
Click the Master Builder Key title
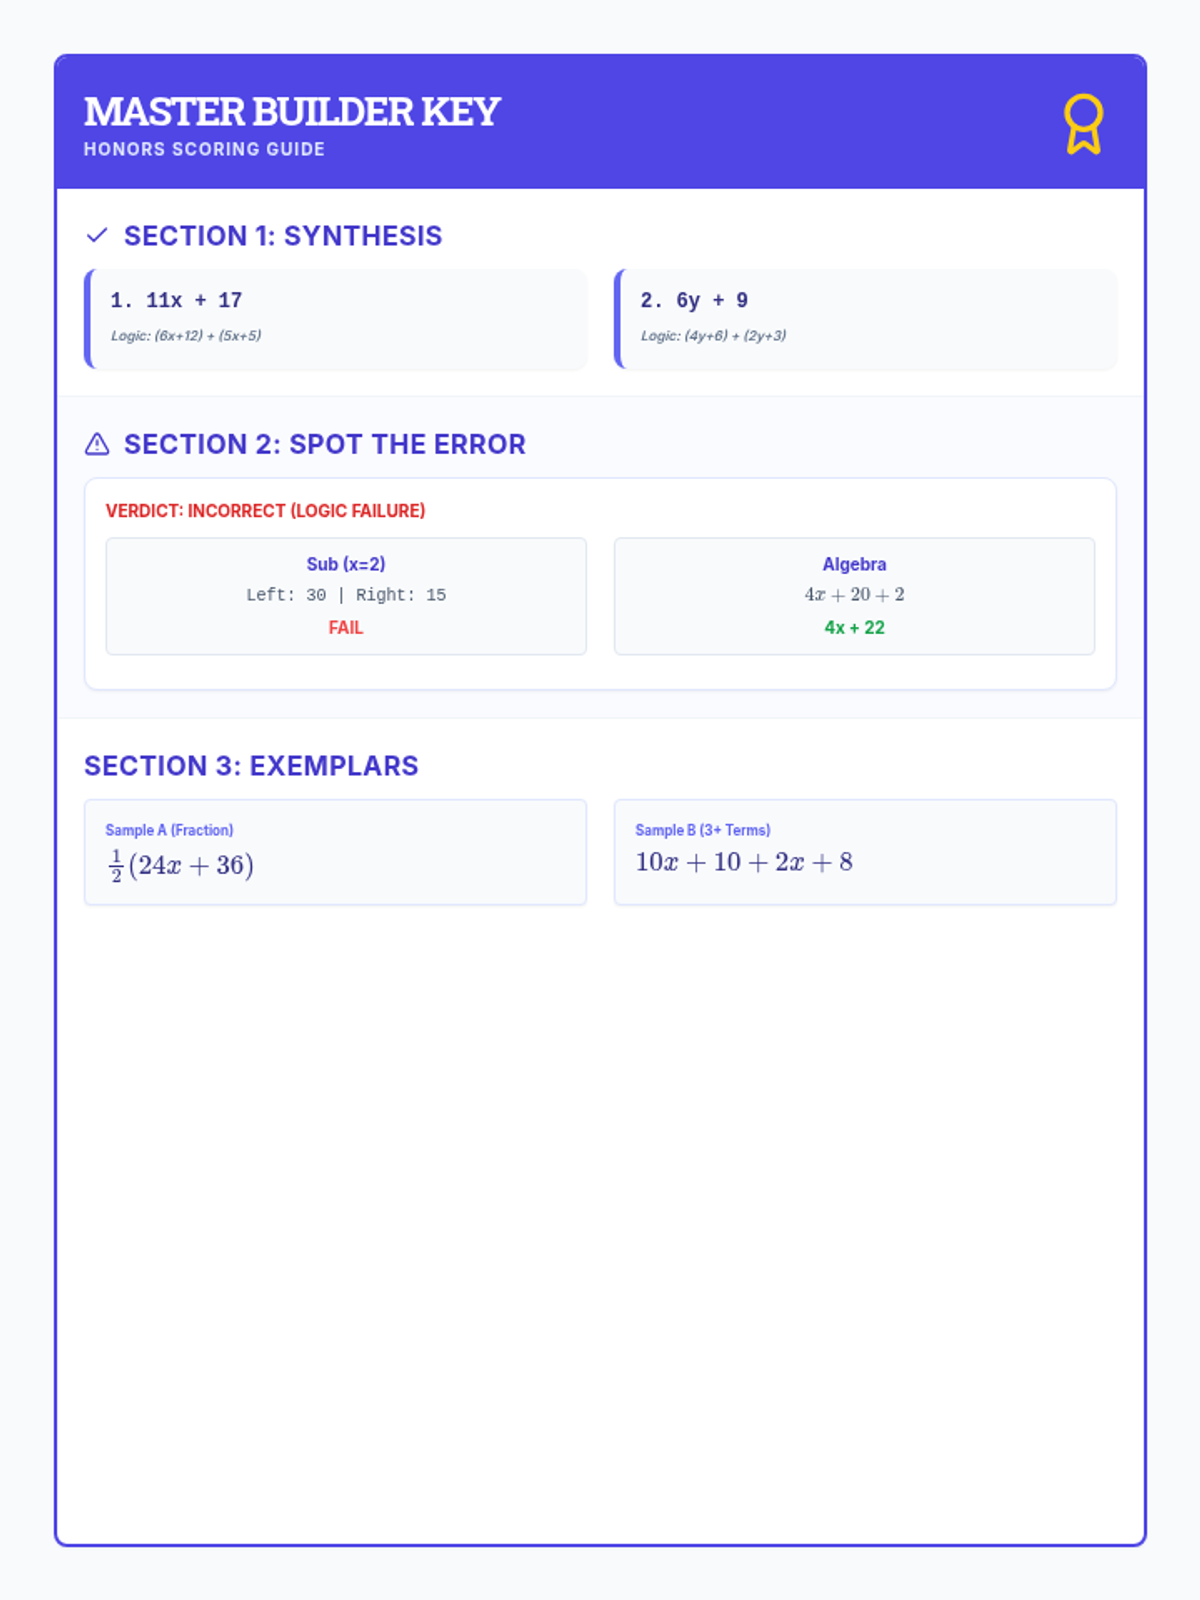(292, 112)
